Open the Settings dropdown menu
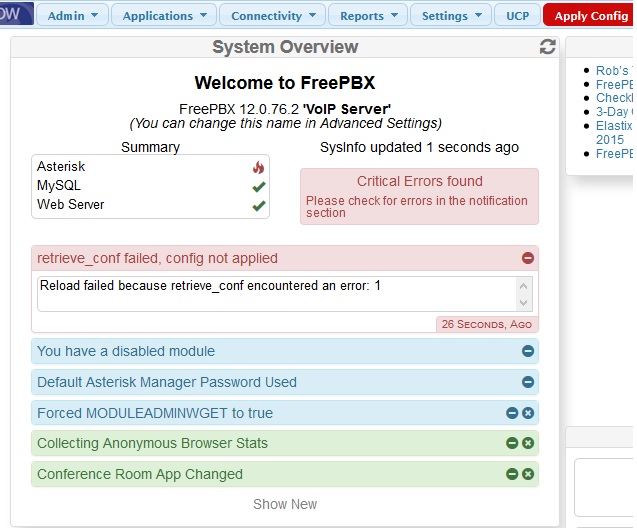 (451, 15)
